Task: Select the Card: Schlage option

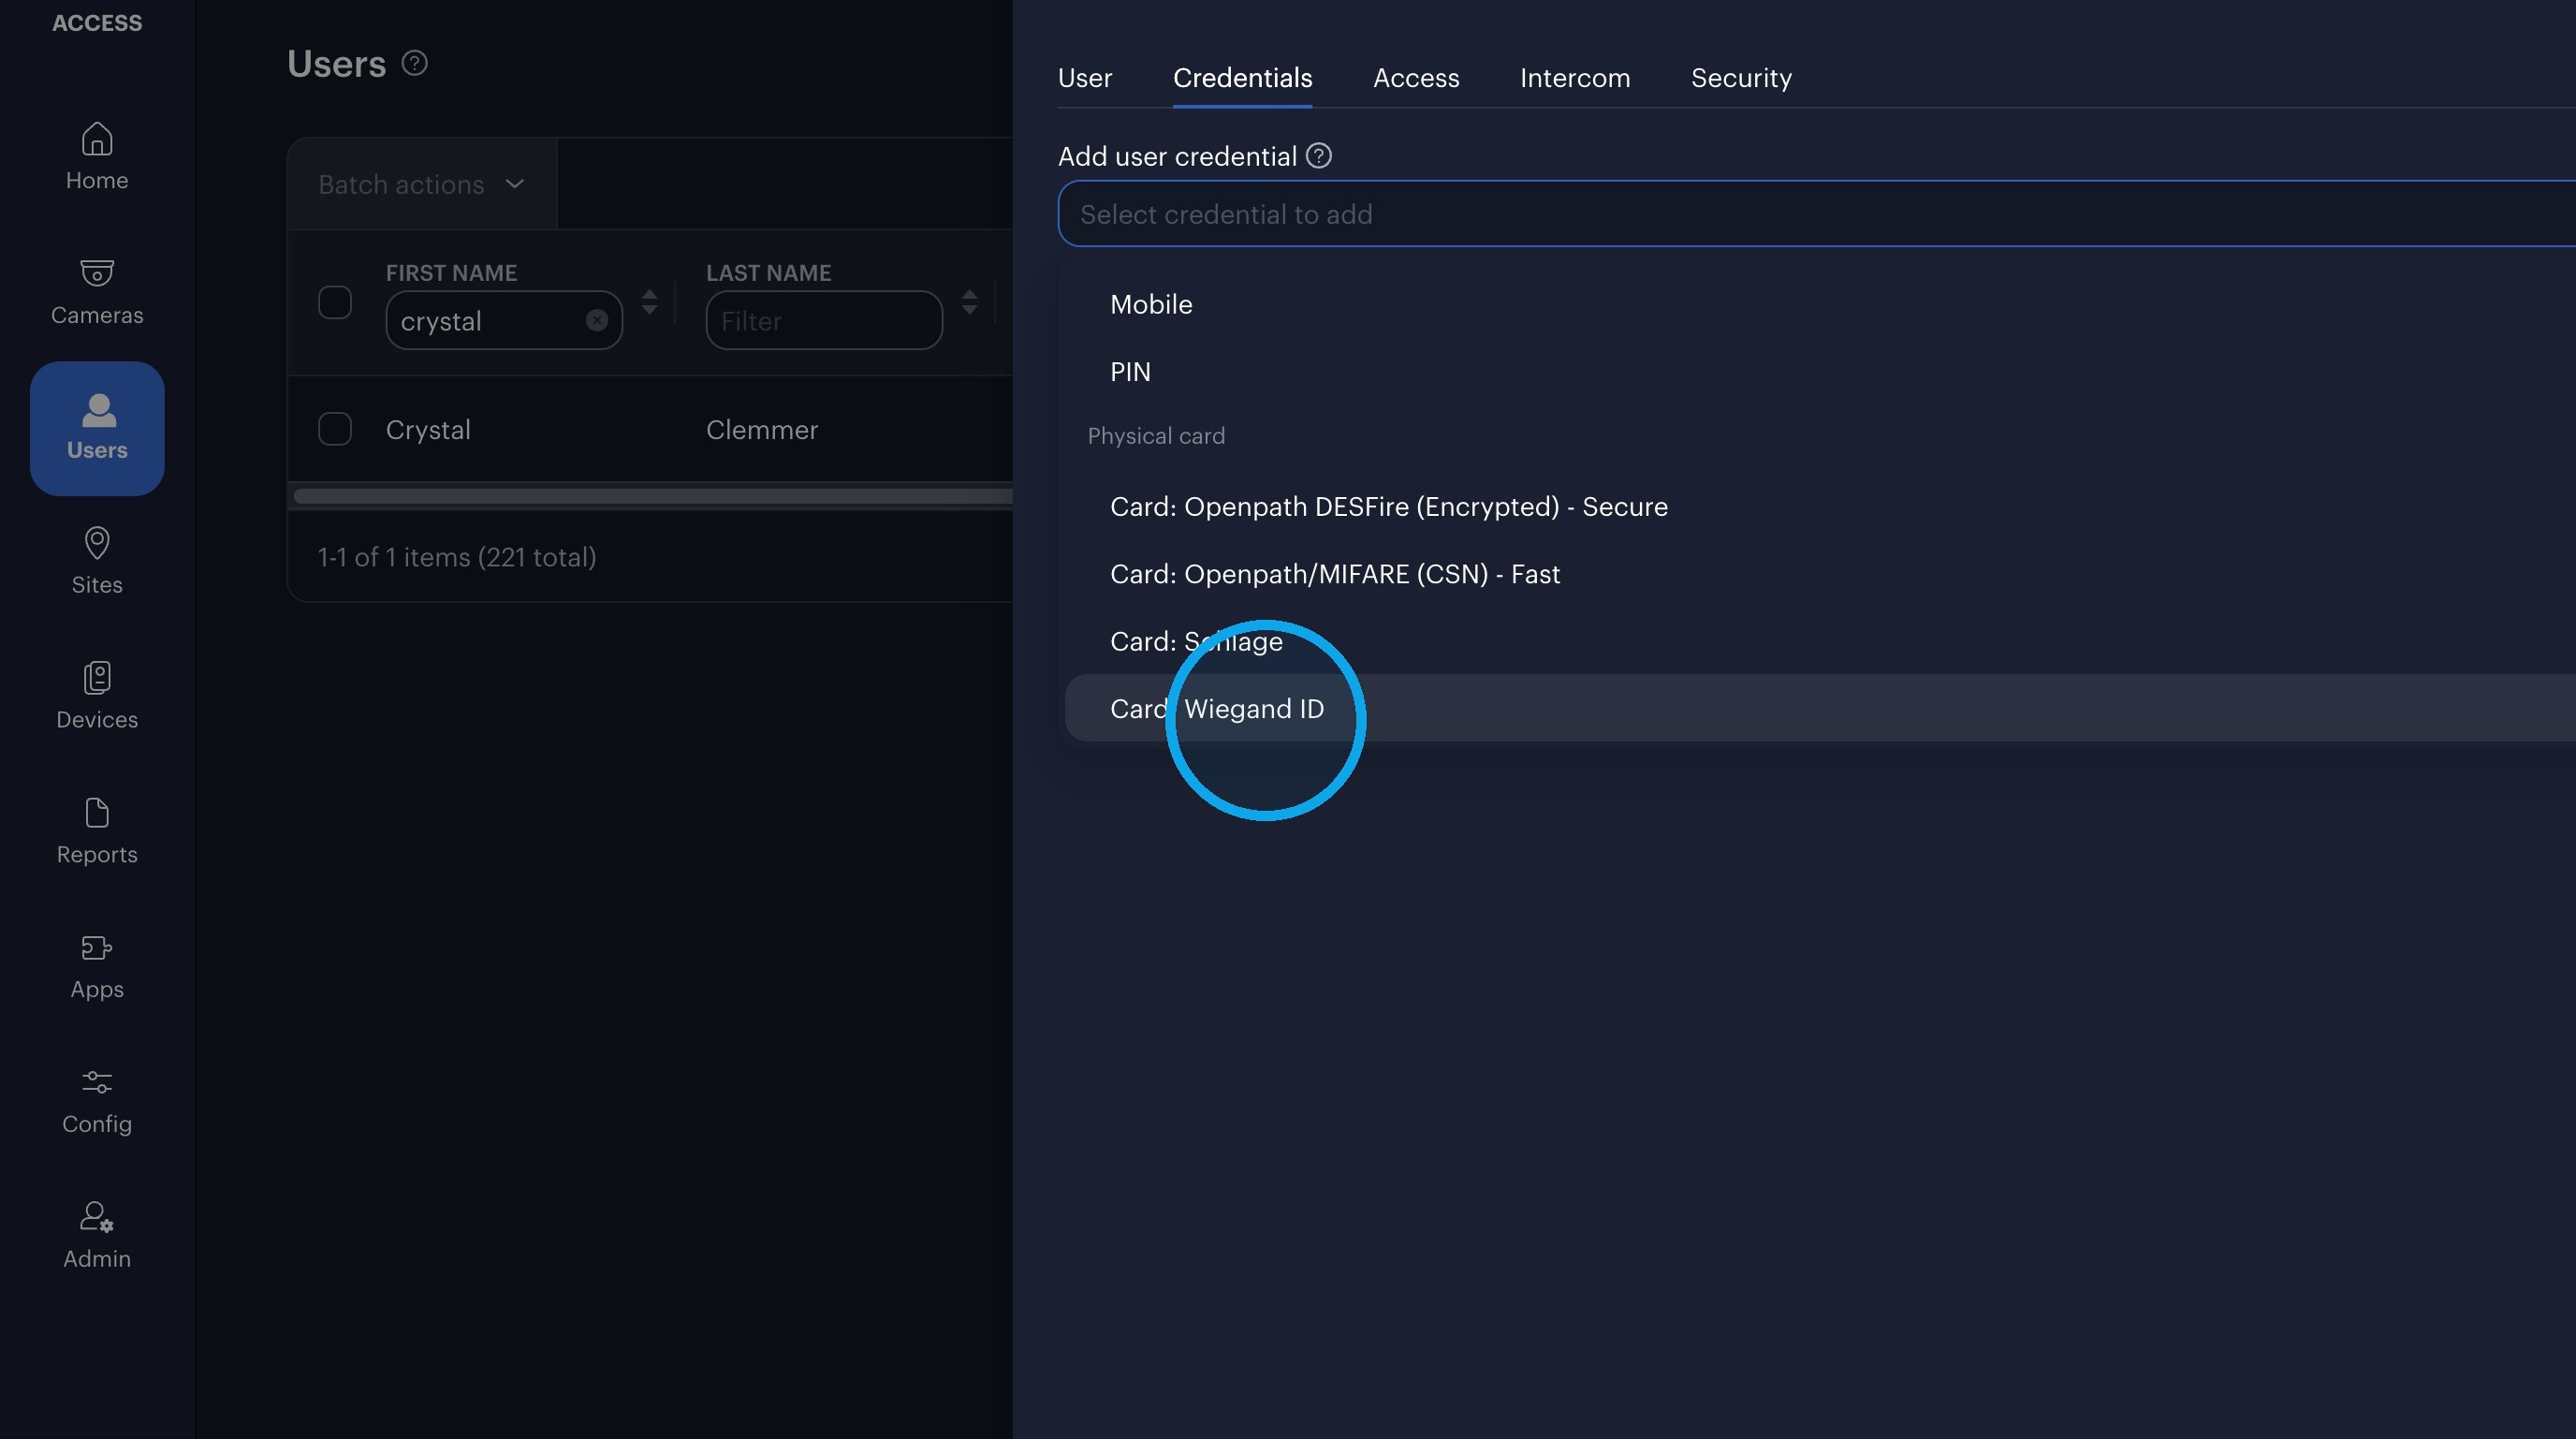Action: tap(1820, 641)
